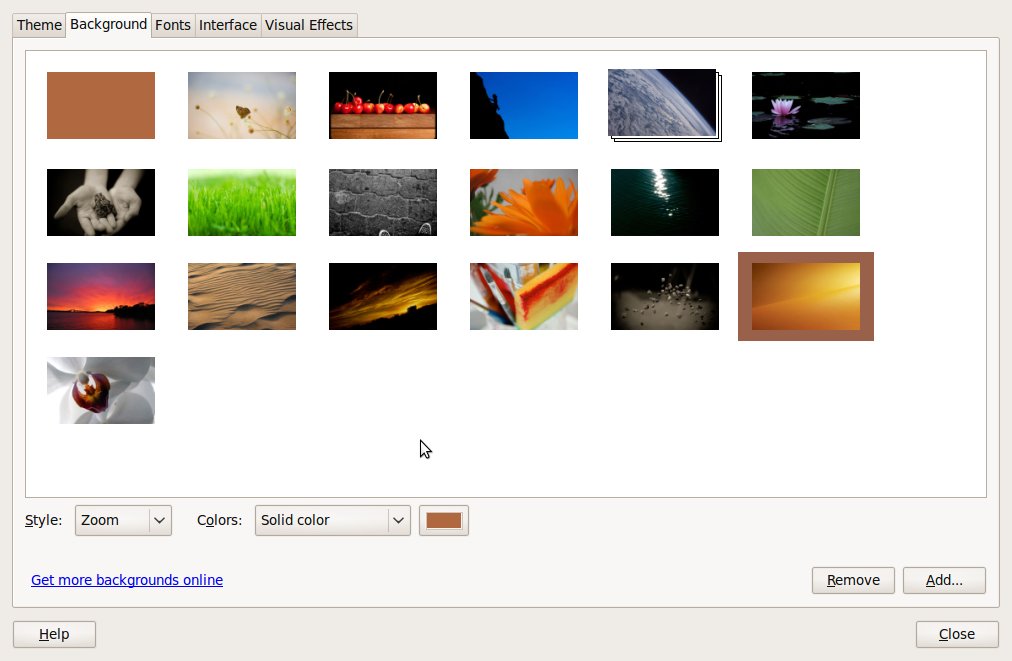Open the Colors dropdown showing Solid color
The image size is (1012, 661).
[x=332, y=520]
